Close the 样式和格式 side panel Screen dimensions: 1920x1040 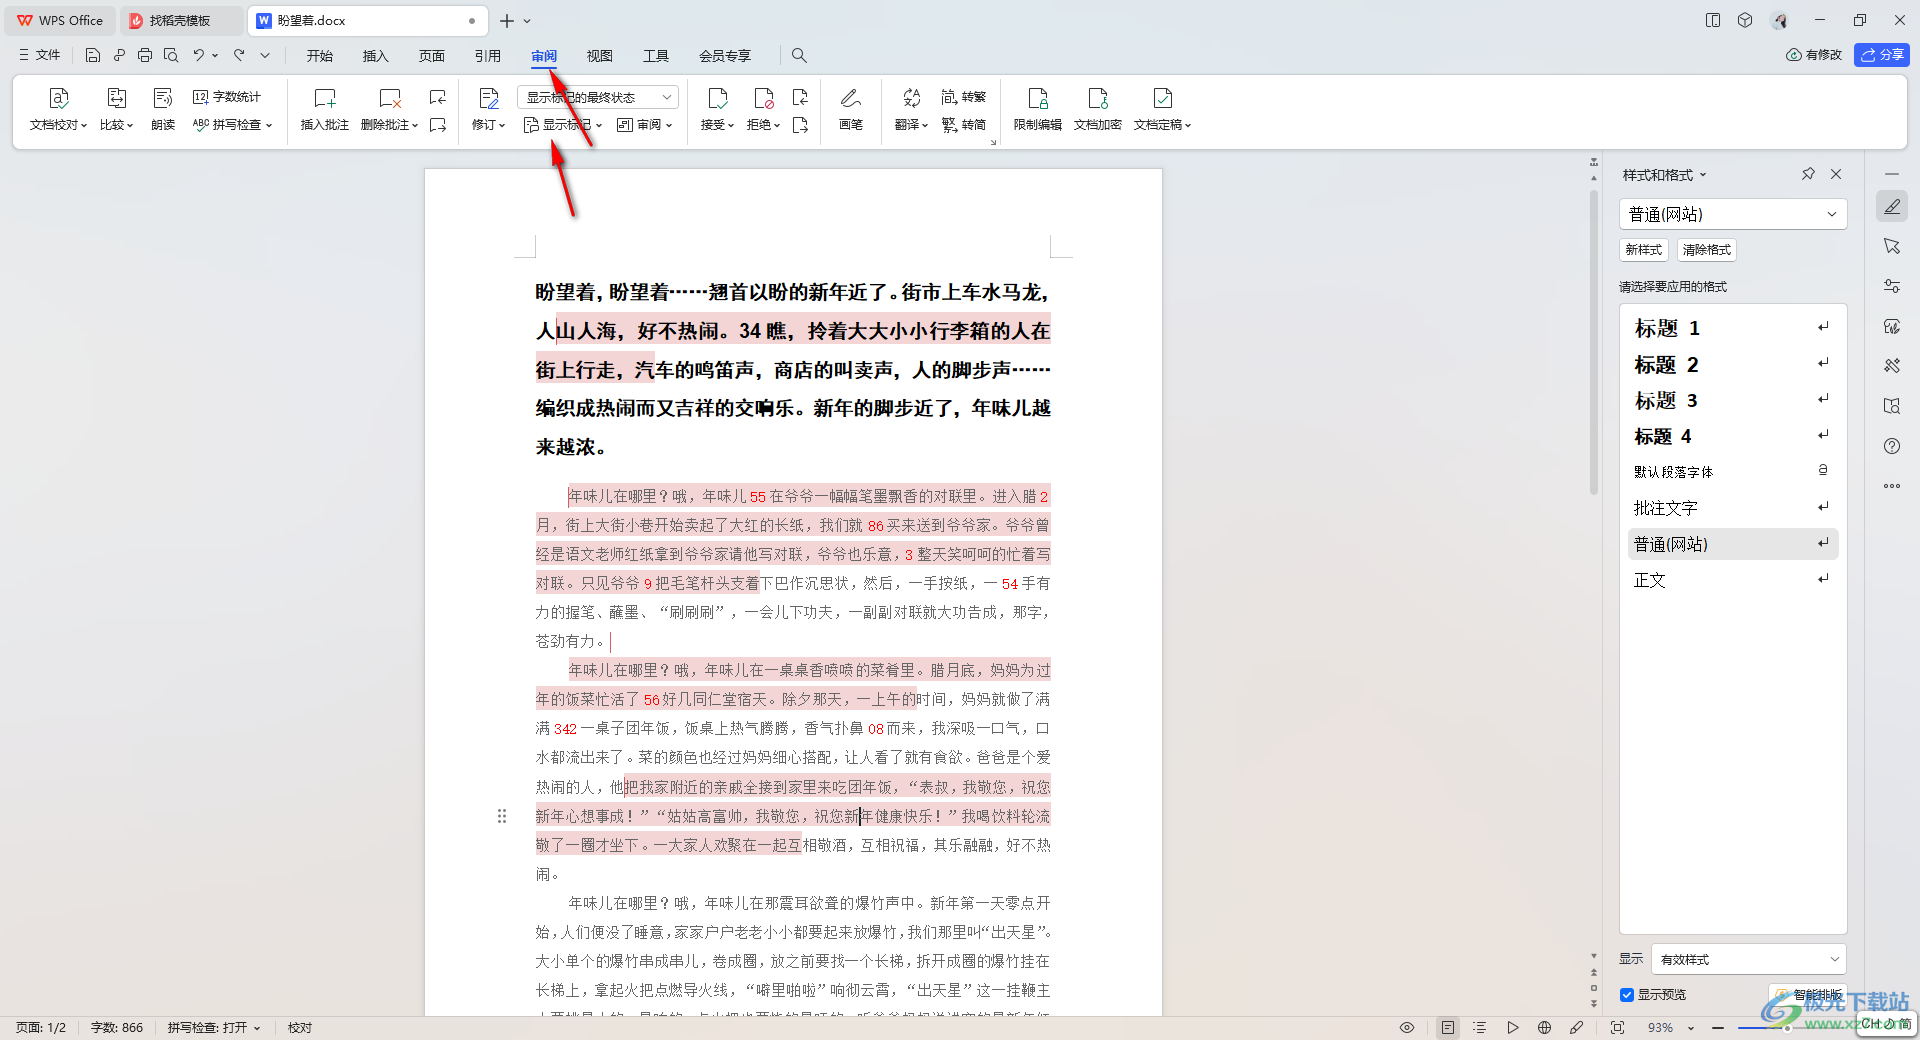pos(1836,174)
